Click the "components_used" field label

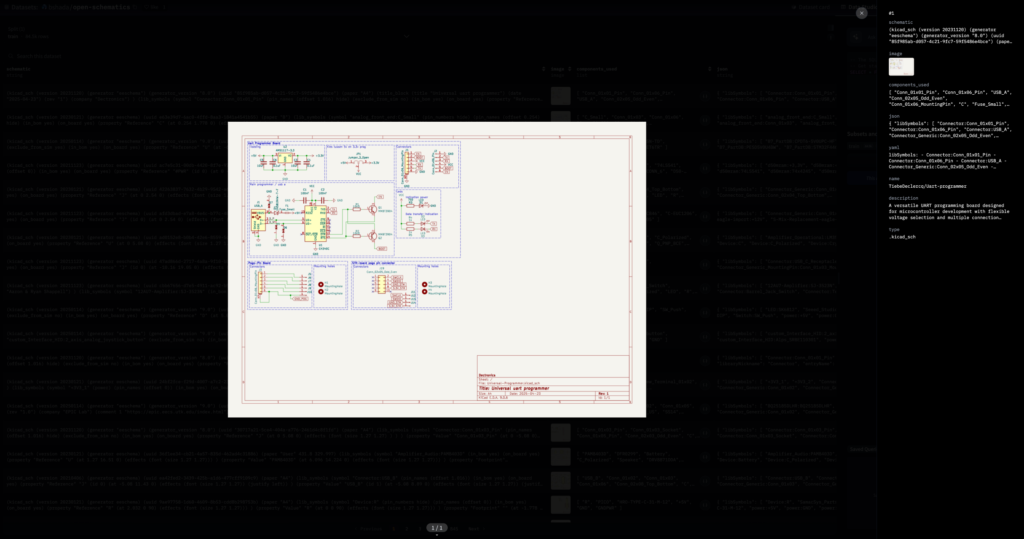pyautogui.click(x=908, y=85)
